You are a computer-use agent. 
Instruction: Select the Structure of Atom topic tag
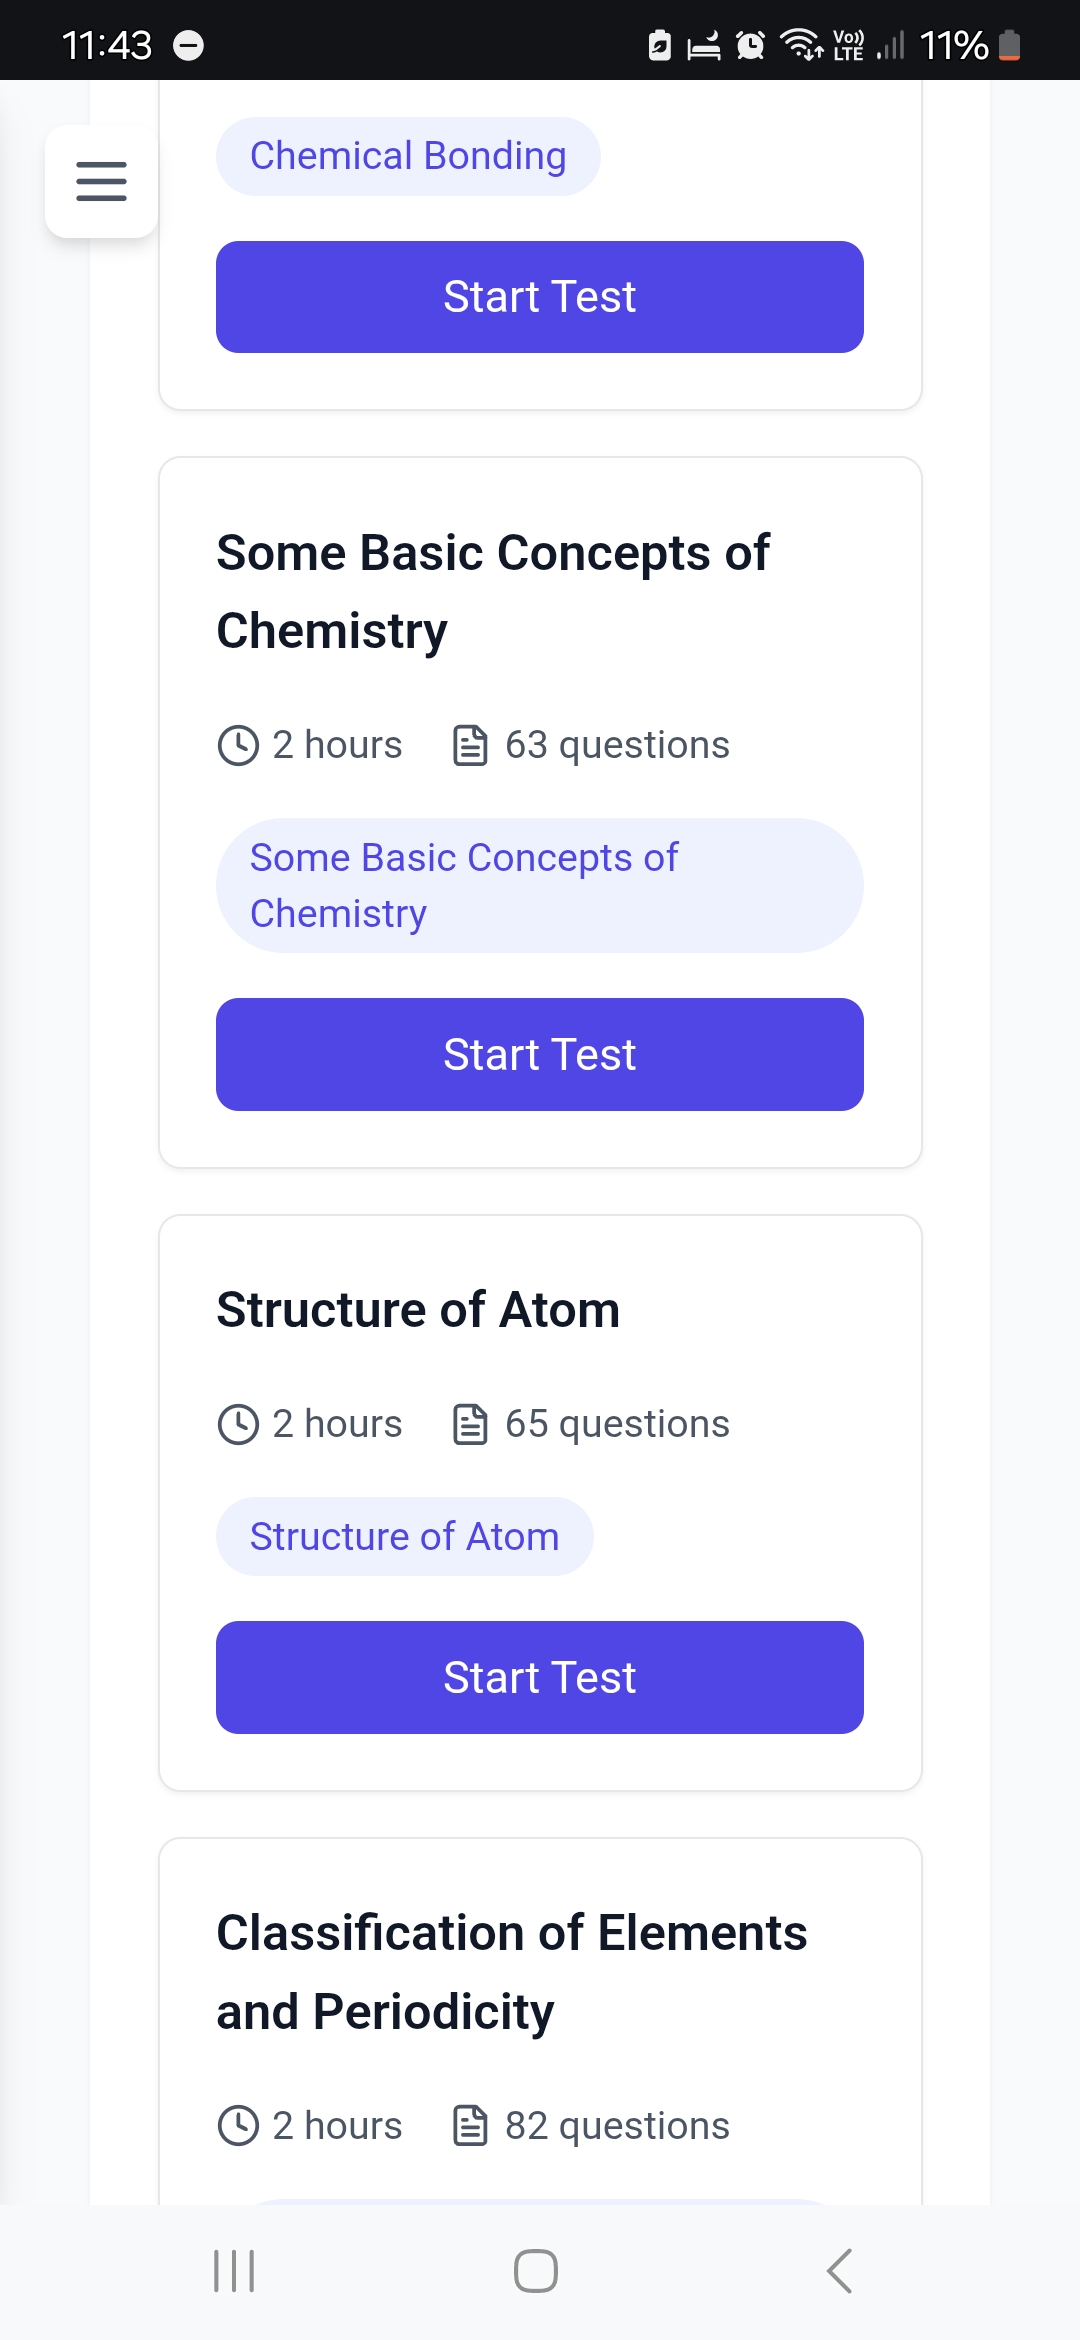[404, 1536]
